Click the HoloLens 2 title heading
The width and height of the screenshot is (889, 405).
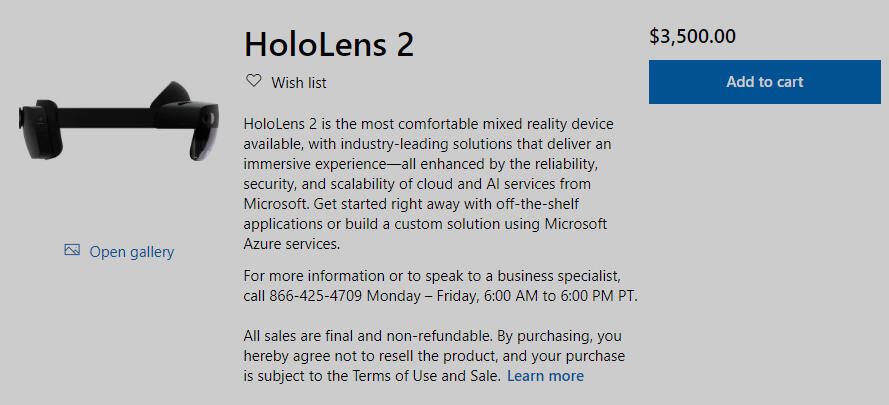329,43
